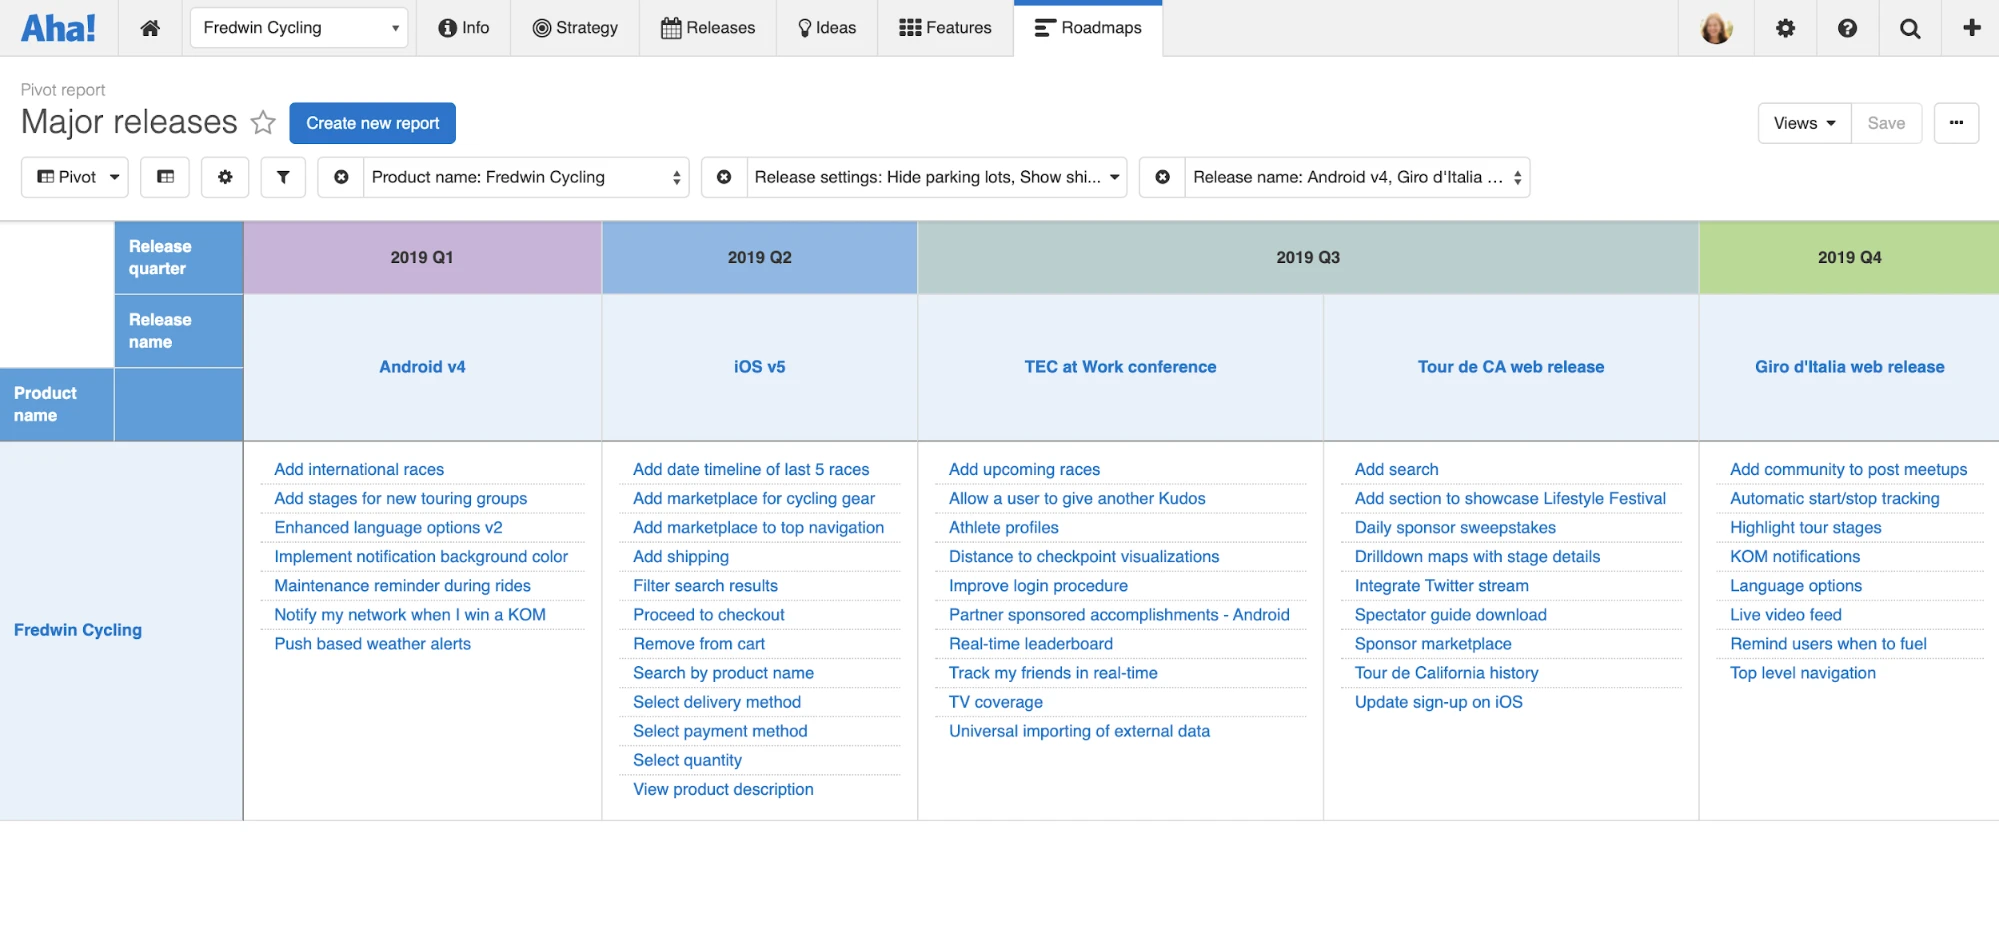Open the help question mark icon
Viewport: 1999px width, 935px height.
[1847, 28]
